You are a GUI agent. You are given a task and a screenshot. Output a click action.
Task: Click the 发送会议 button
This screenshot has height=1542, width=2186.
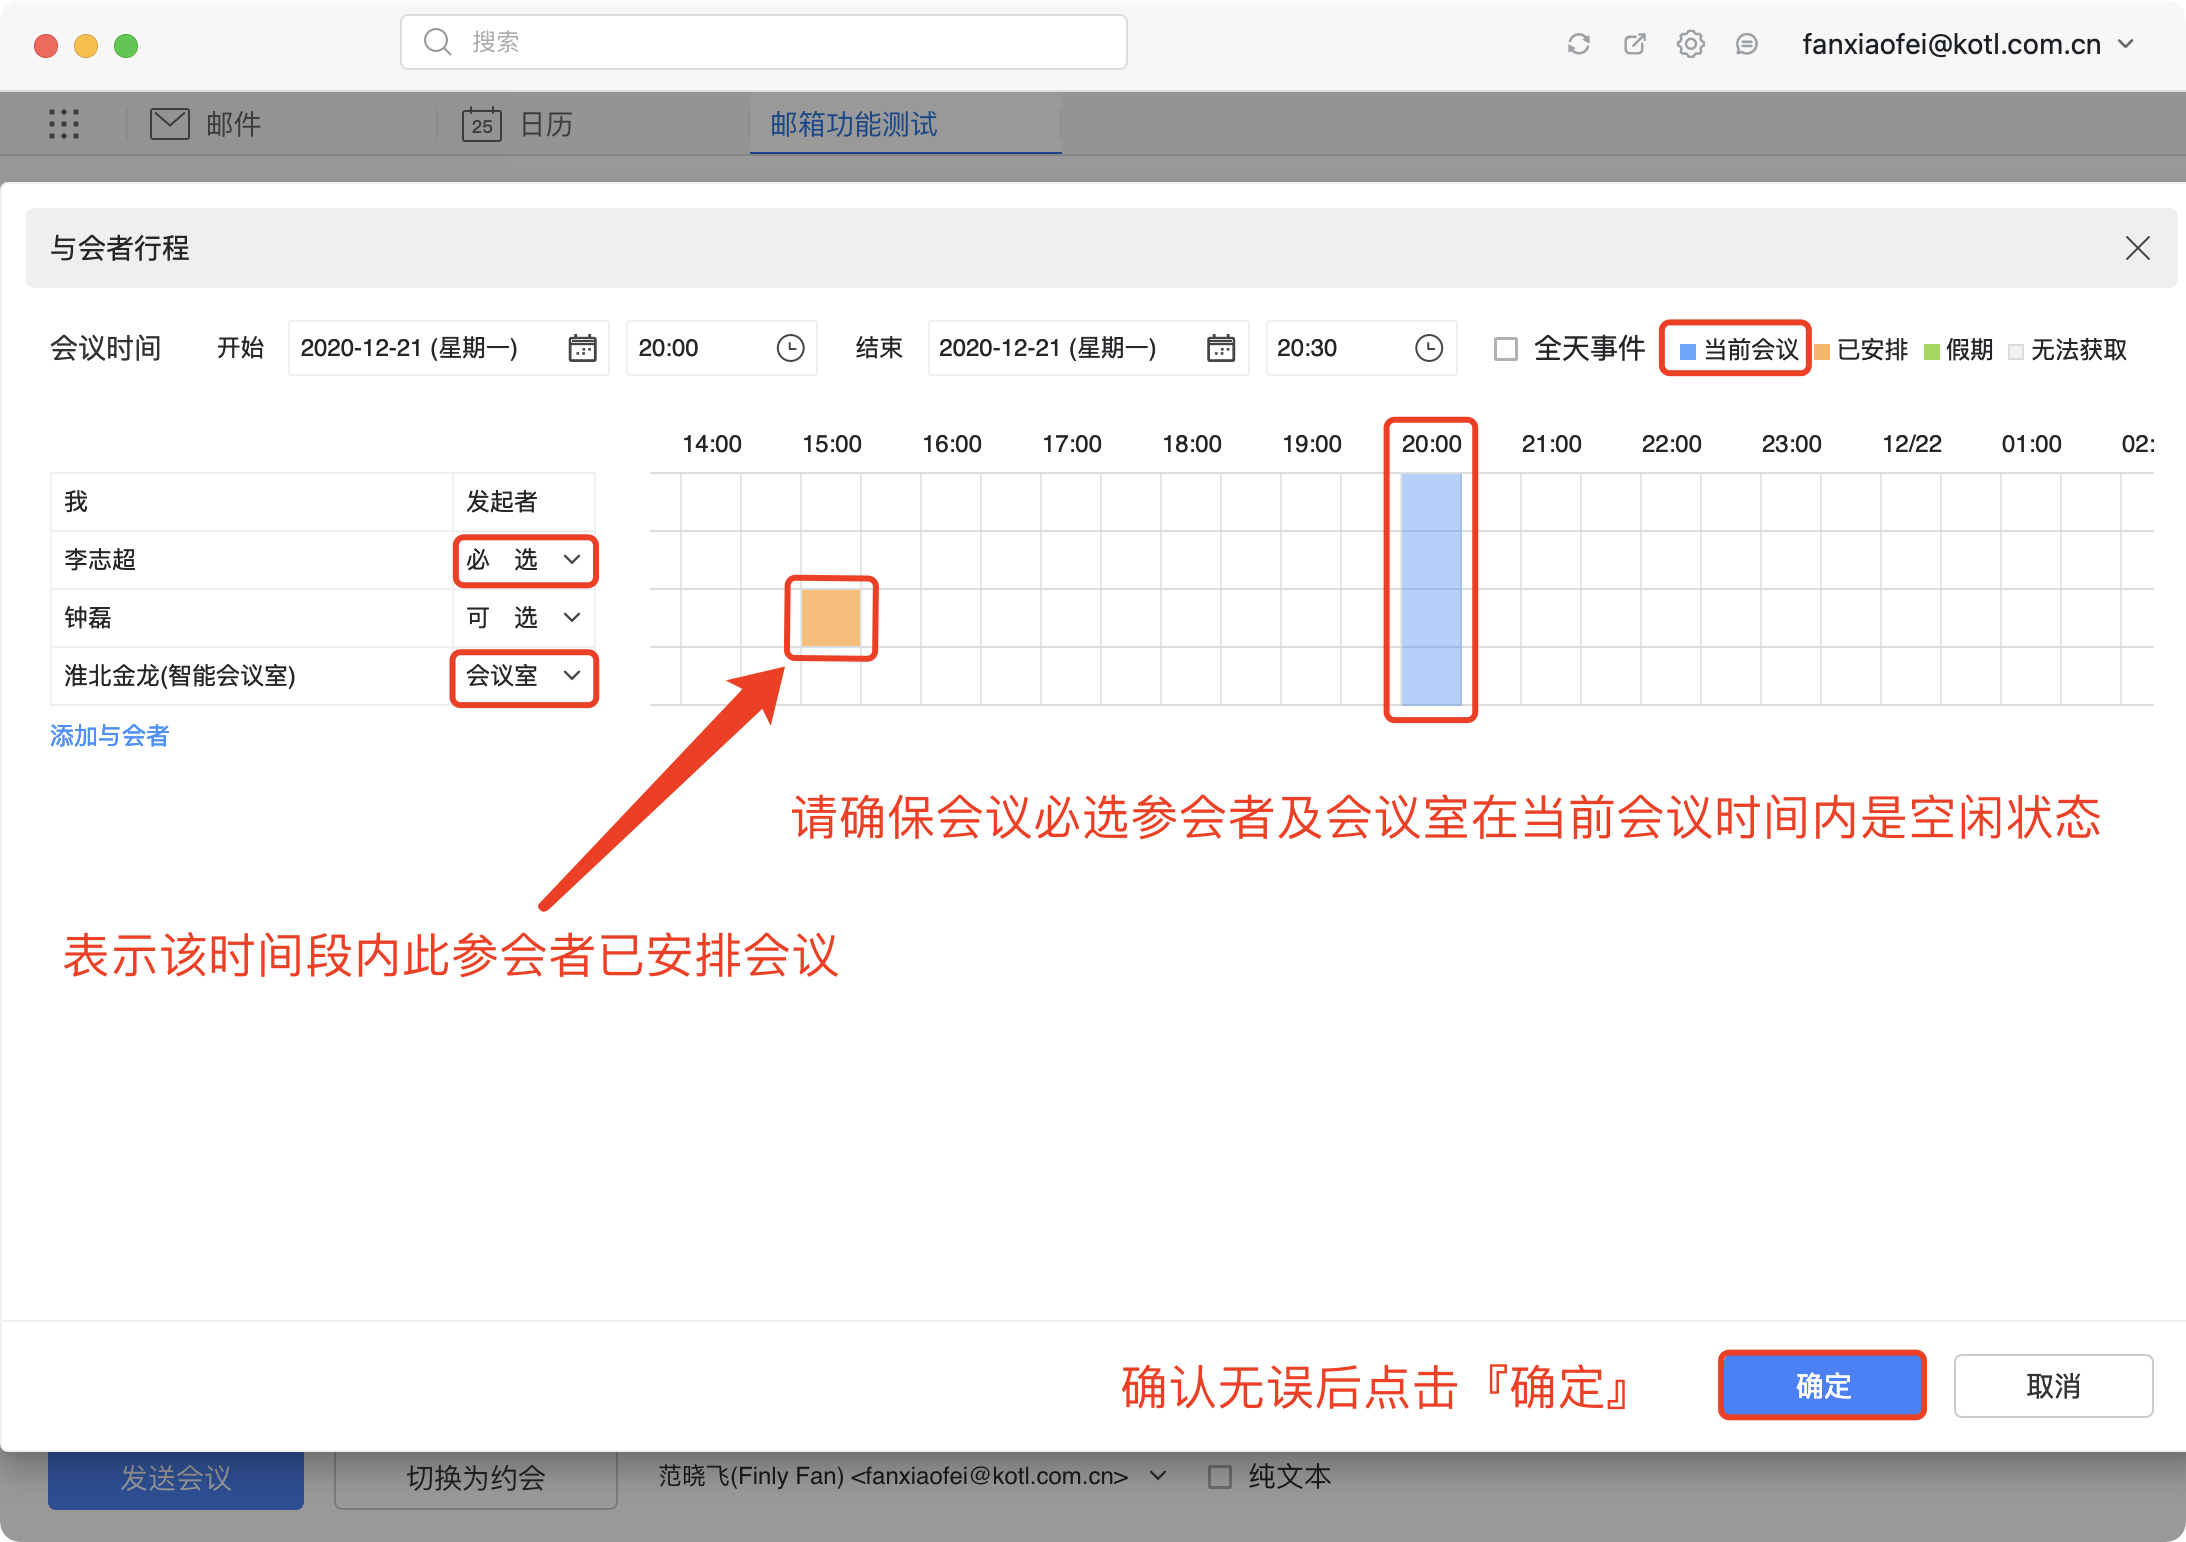[176, 1478]
